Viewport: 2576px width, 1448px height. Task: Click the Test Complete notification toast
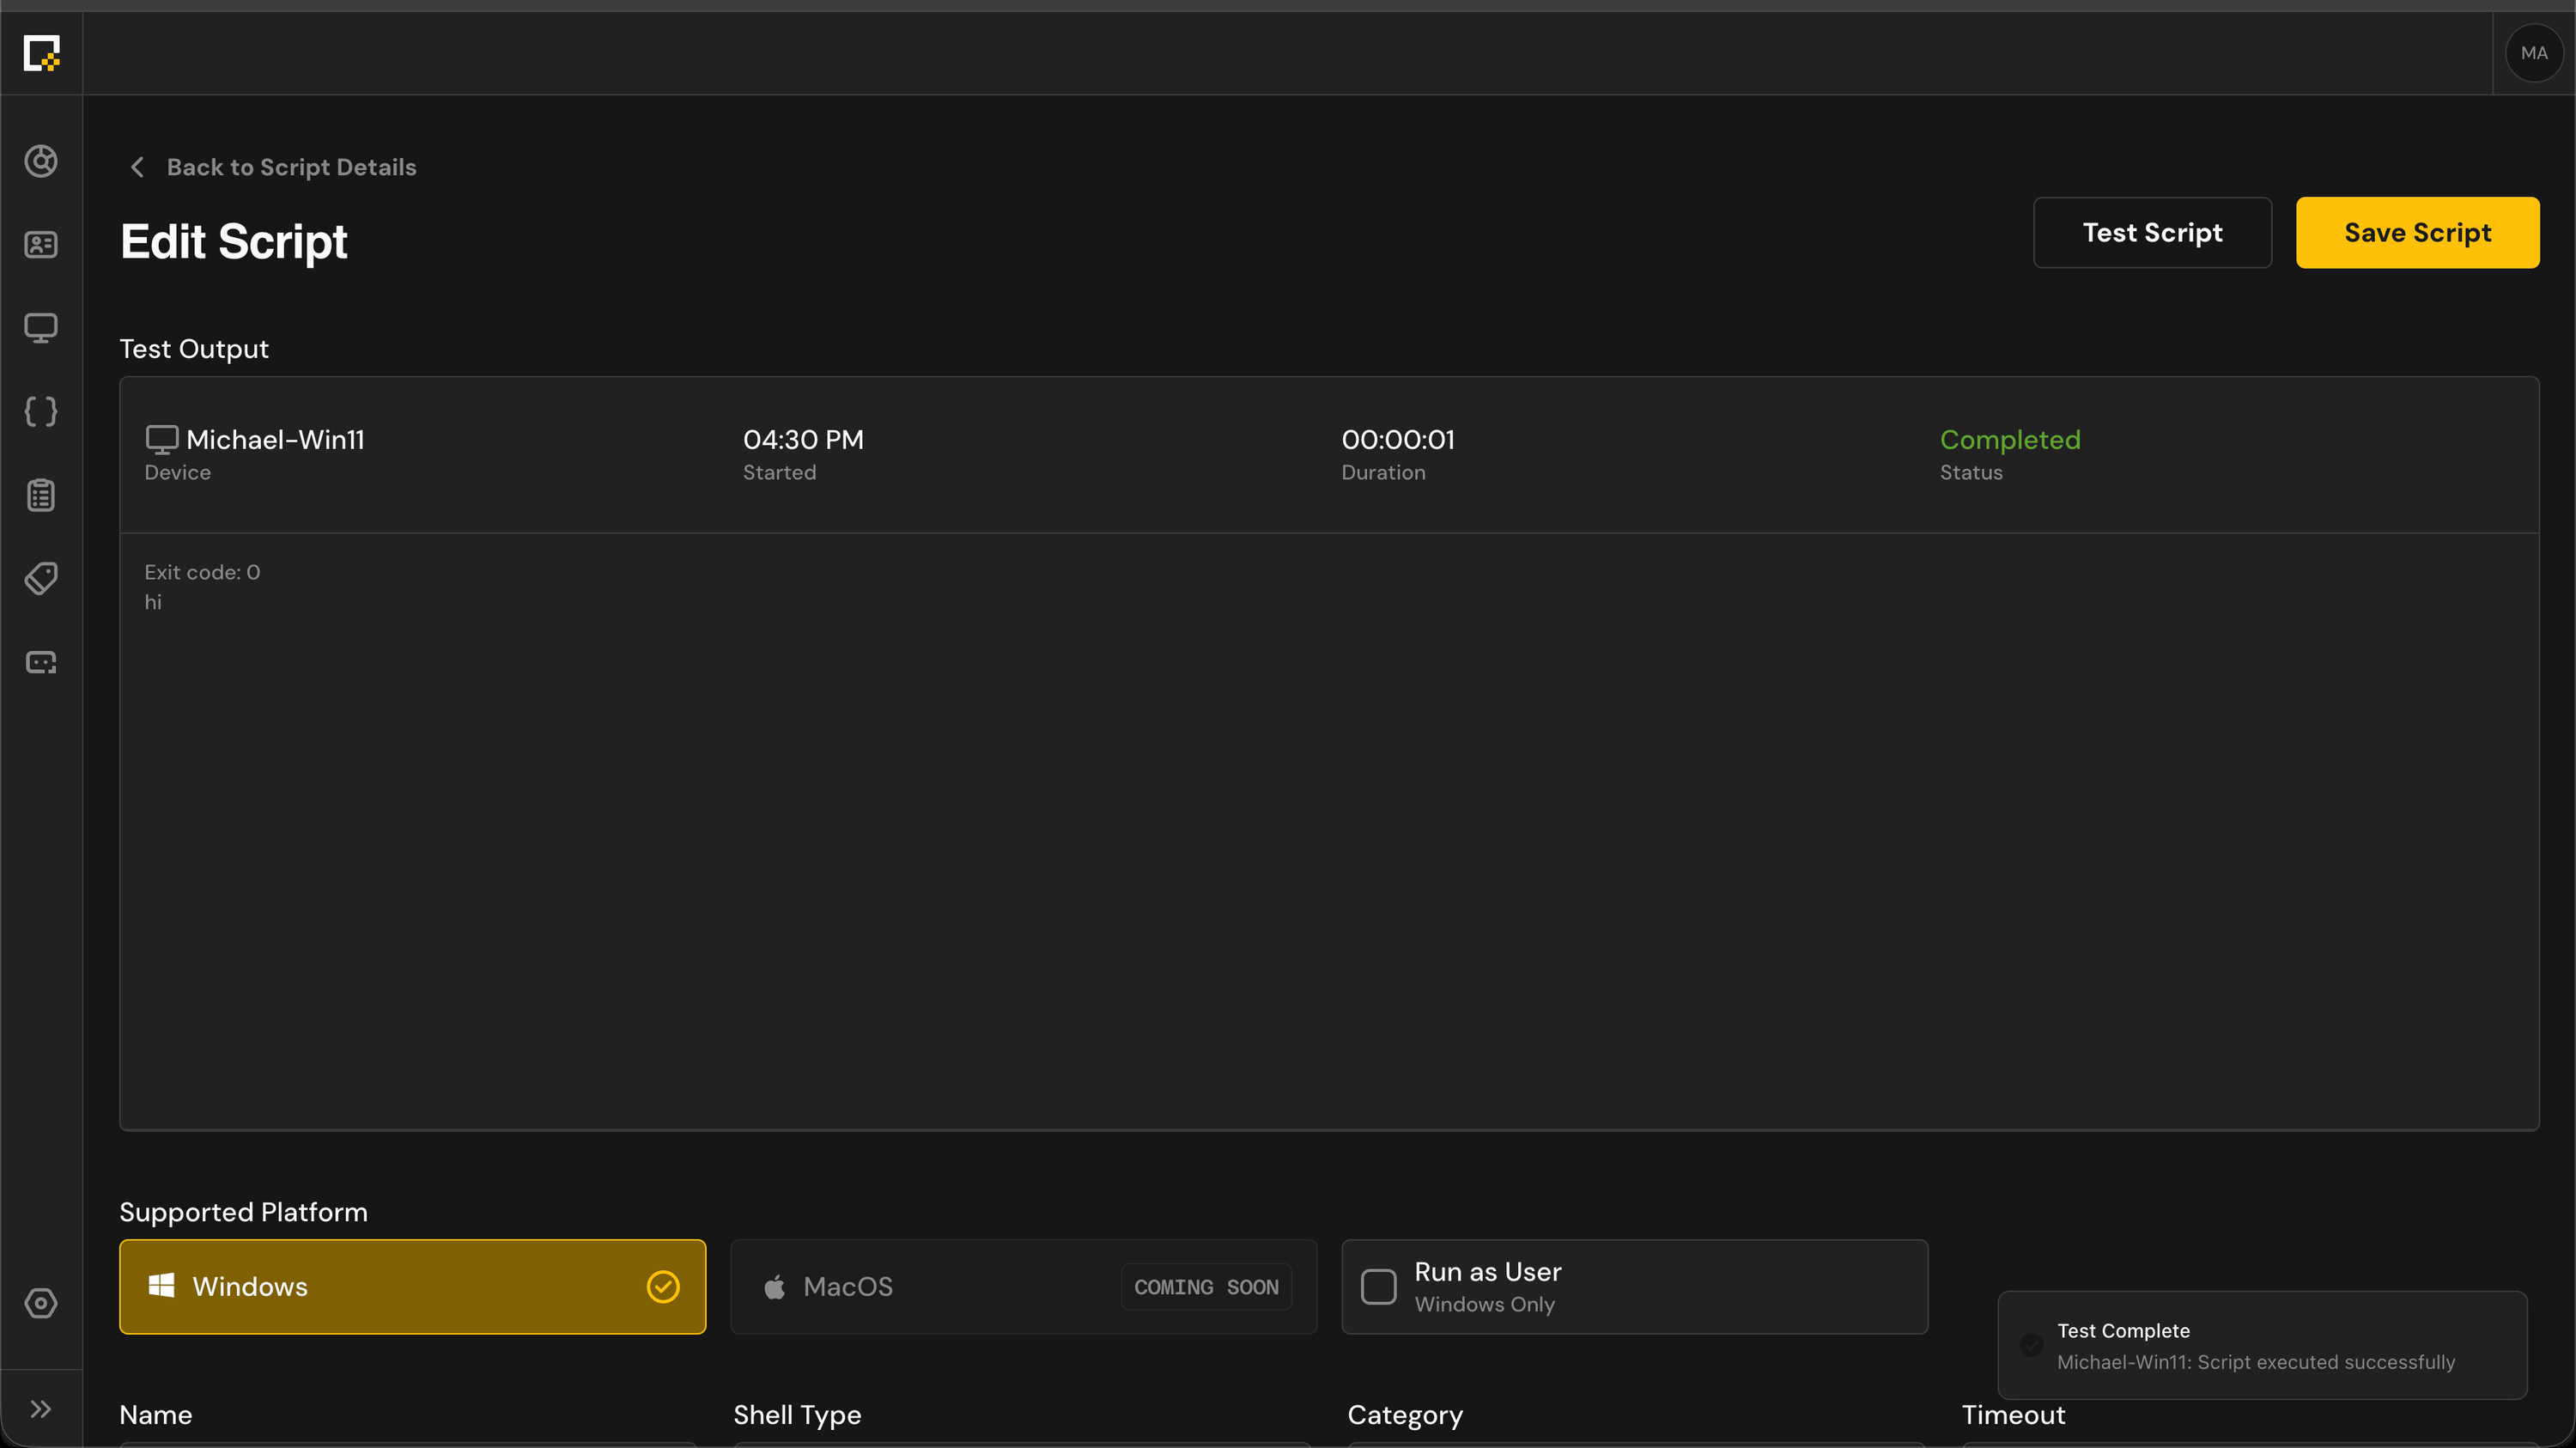(2262, 1345)
